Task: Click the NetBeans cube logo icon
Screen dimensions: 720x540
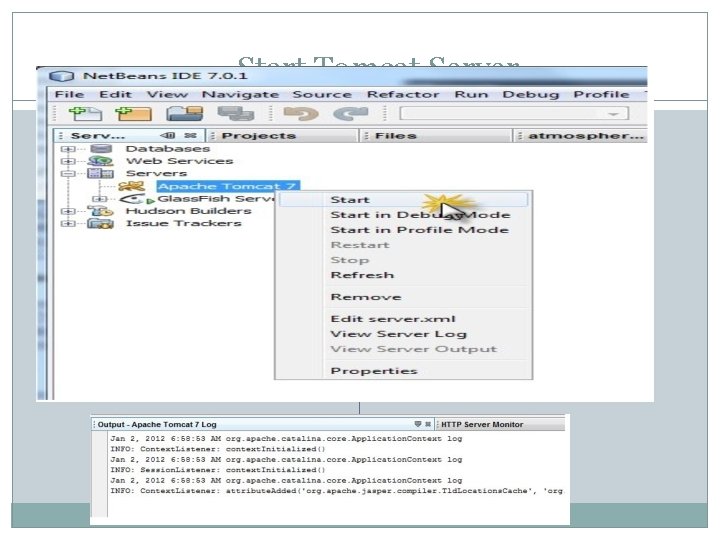Action: tap(62, 76)
